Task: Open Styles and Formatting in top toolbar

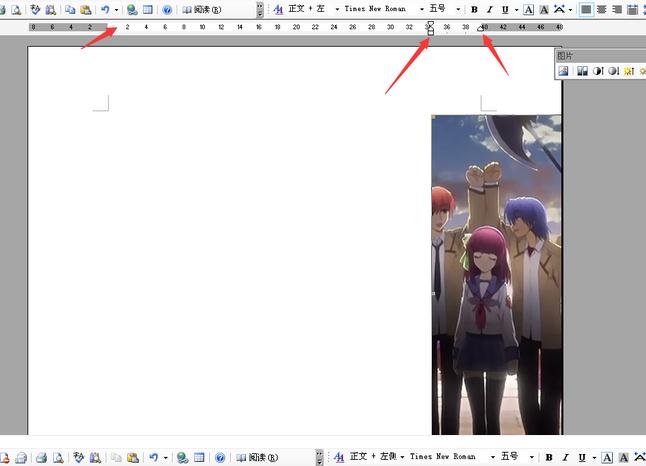Action: tap(278, 9)
